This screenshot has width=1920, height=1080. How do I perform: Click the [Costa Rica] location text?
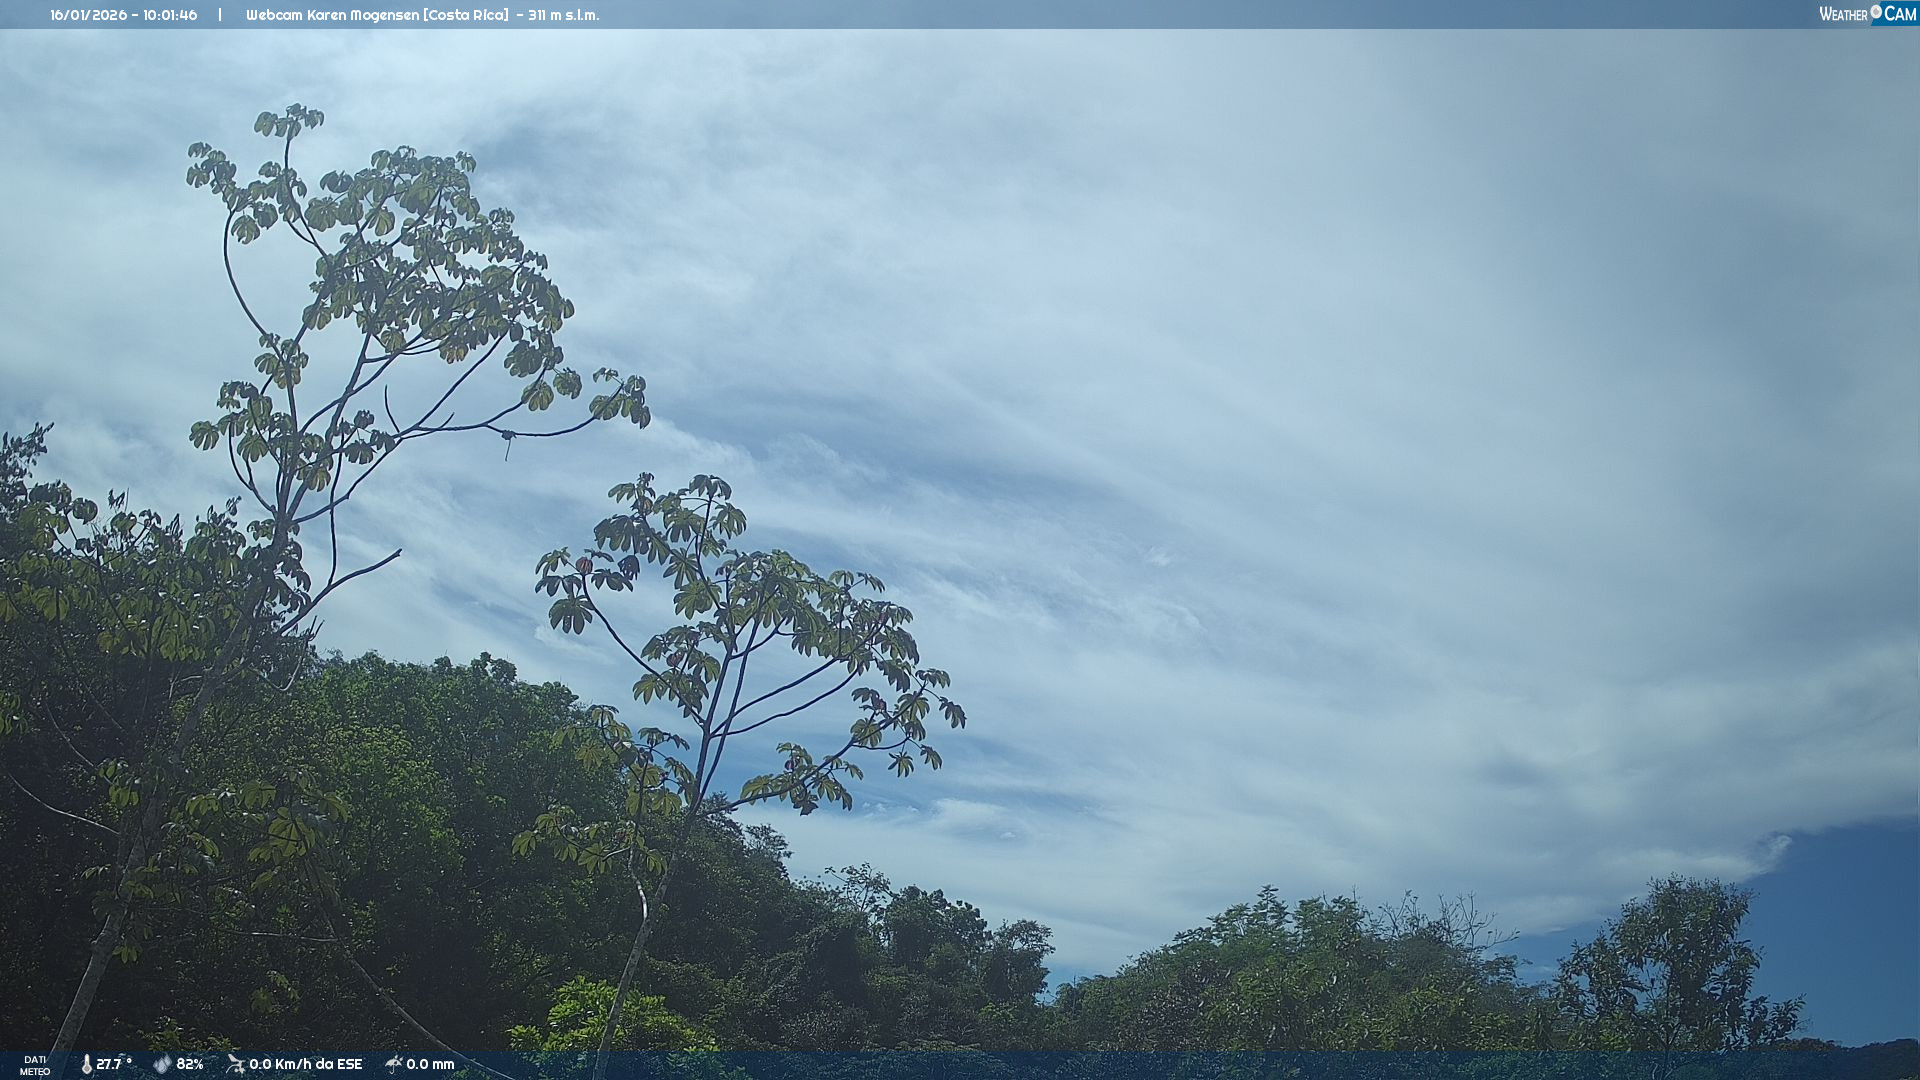pyautogui.click(x=465, y=15)
